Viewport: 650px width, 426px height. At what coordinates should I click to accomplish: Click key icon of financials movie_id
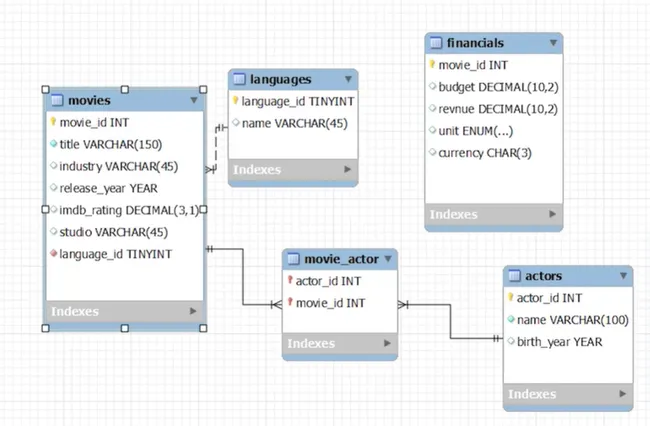coord(432,64)
